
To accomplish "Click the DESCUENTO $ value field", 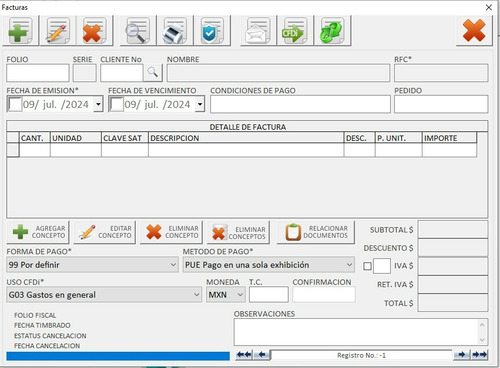I will click(x=453, y=248).
